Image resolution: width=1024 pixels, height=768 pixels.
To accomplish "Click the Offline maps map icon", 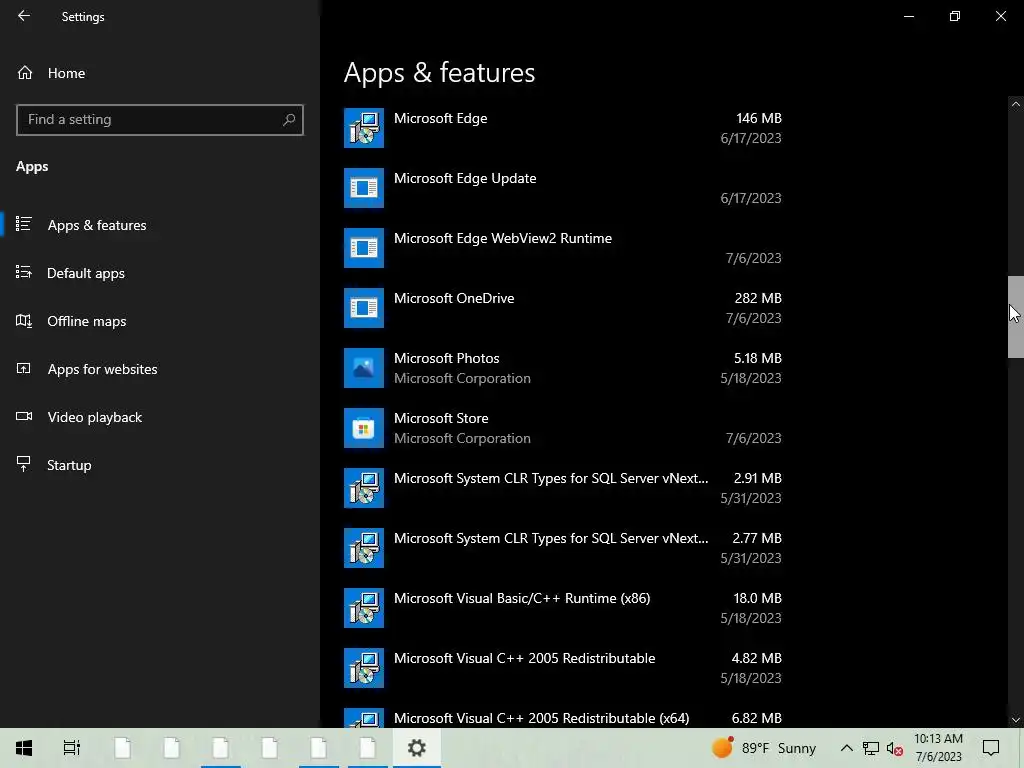I will 24,321.
